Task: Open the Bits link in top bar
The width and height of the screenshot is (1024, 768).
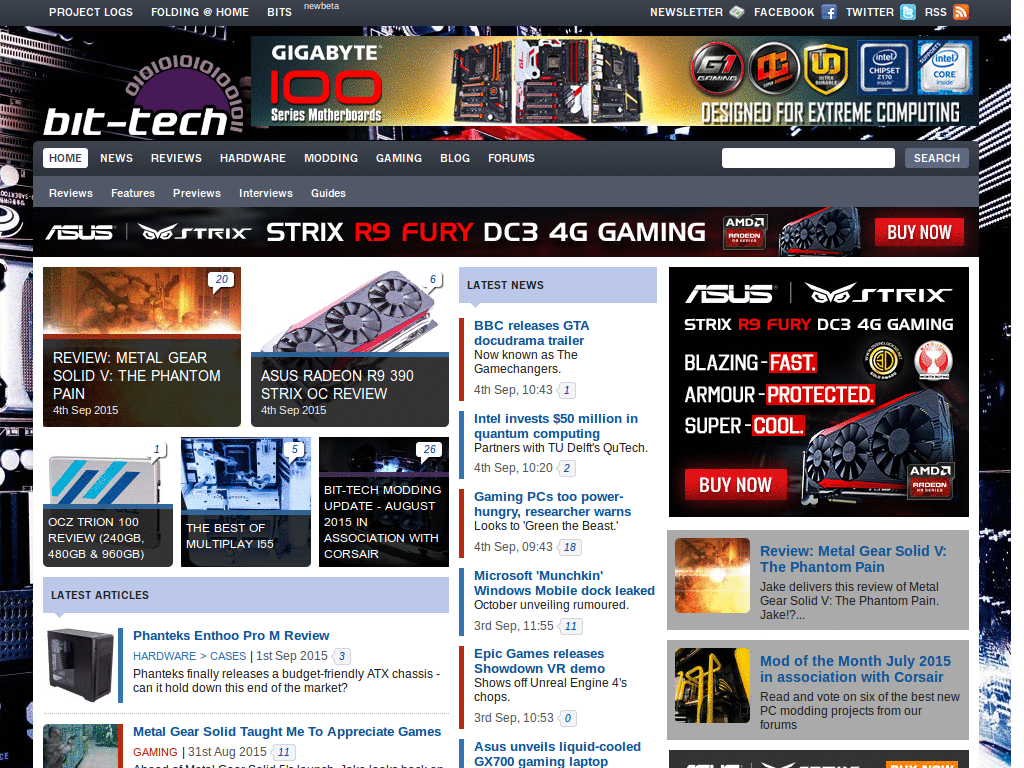Action: 280,12
